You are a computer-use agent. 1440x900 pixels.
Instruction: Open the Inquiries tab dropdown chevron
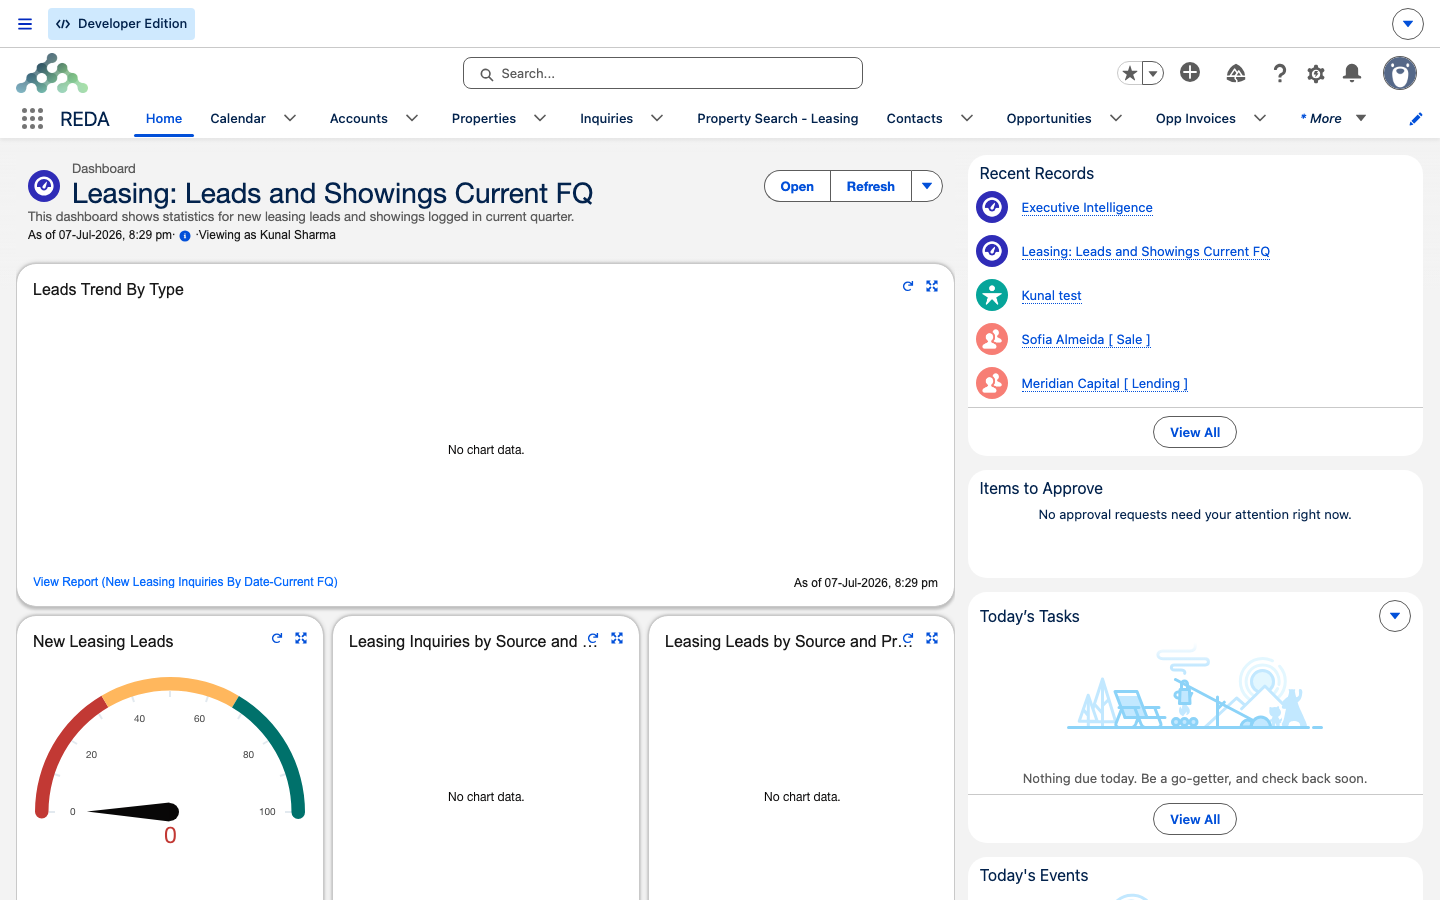tap(657, 118)
